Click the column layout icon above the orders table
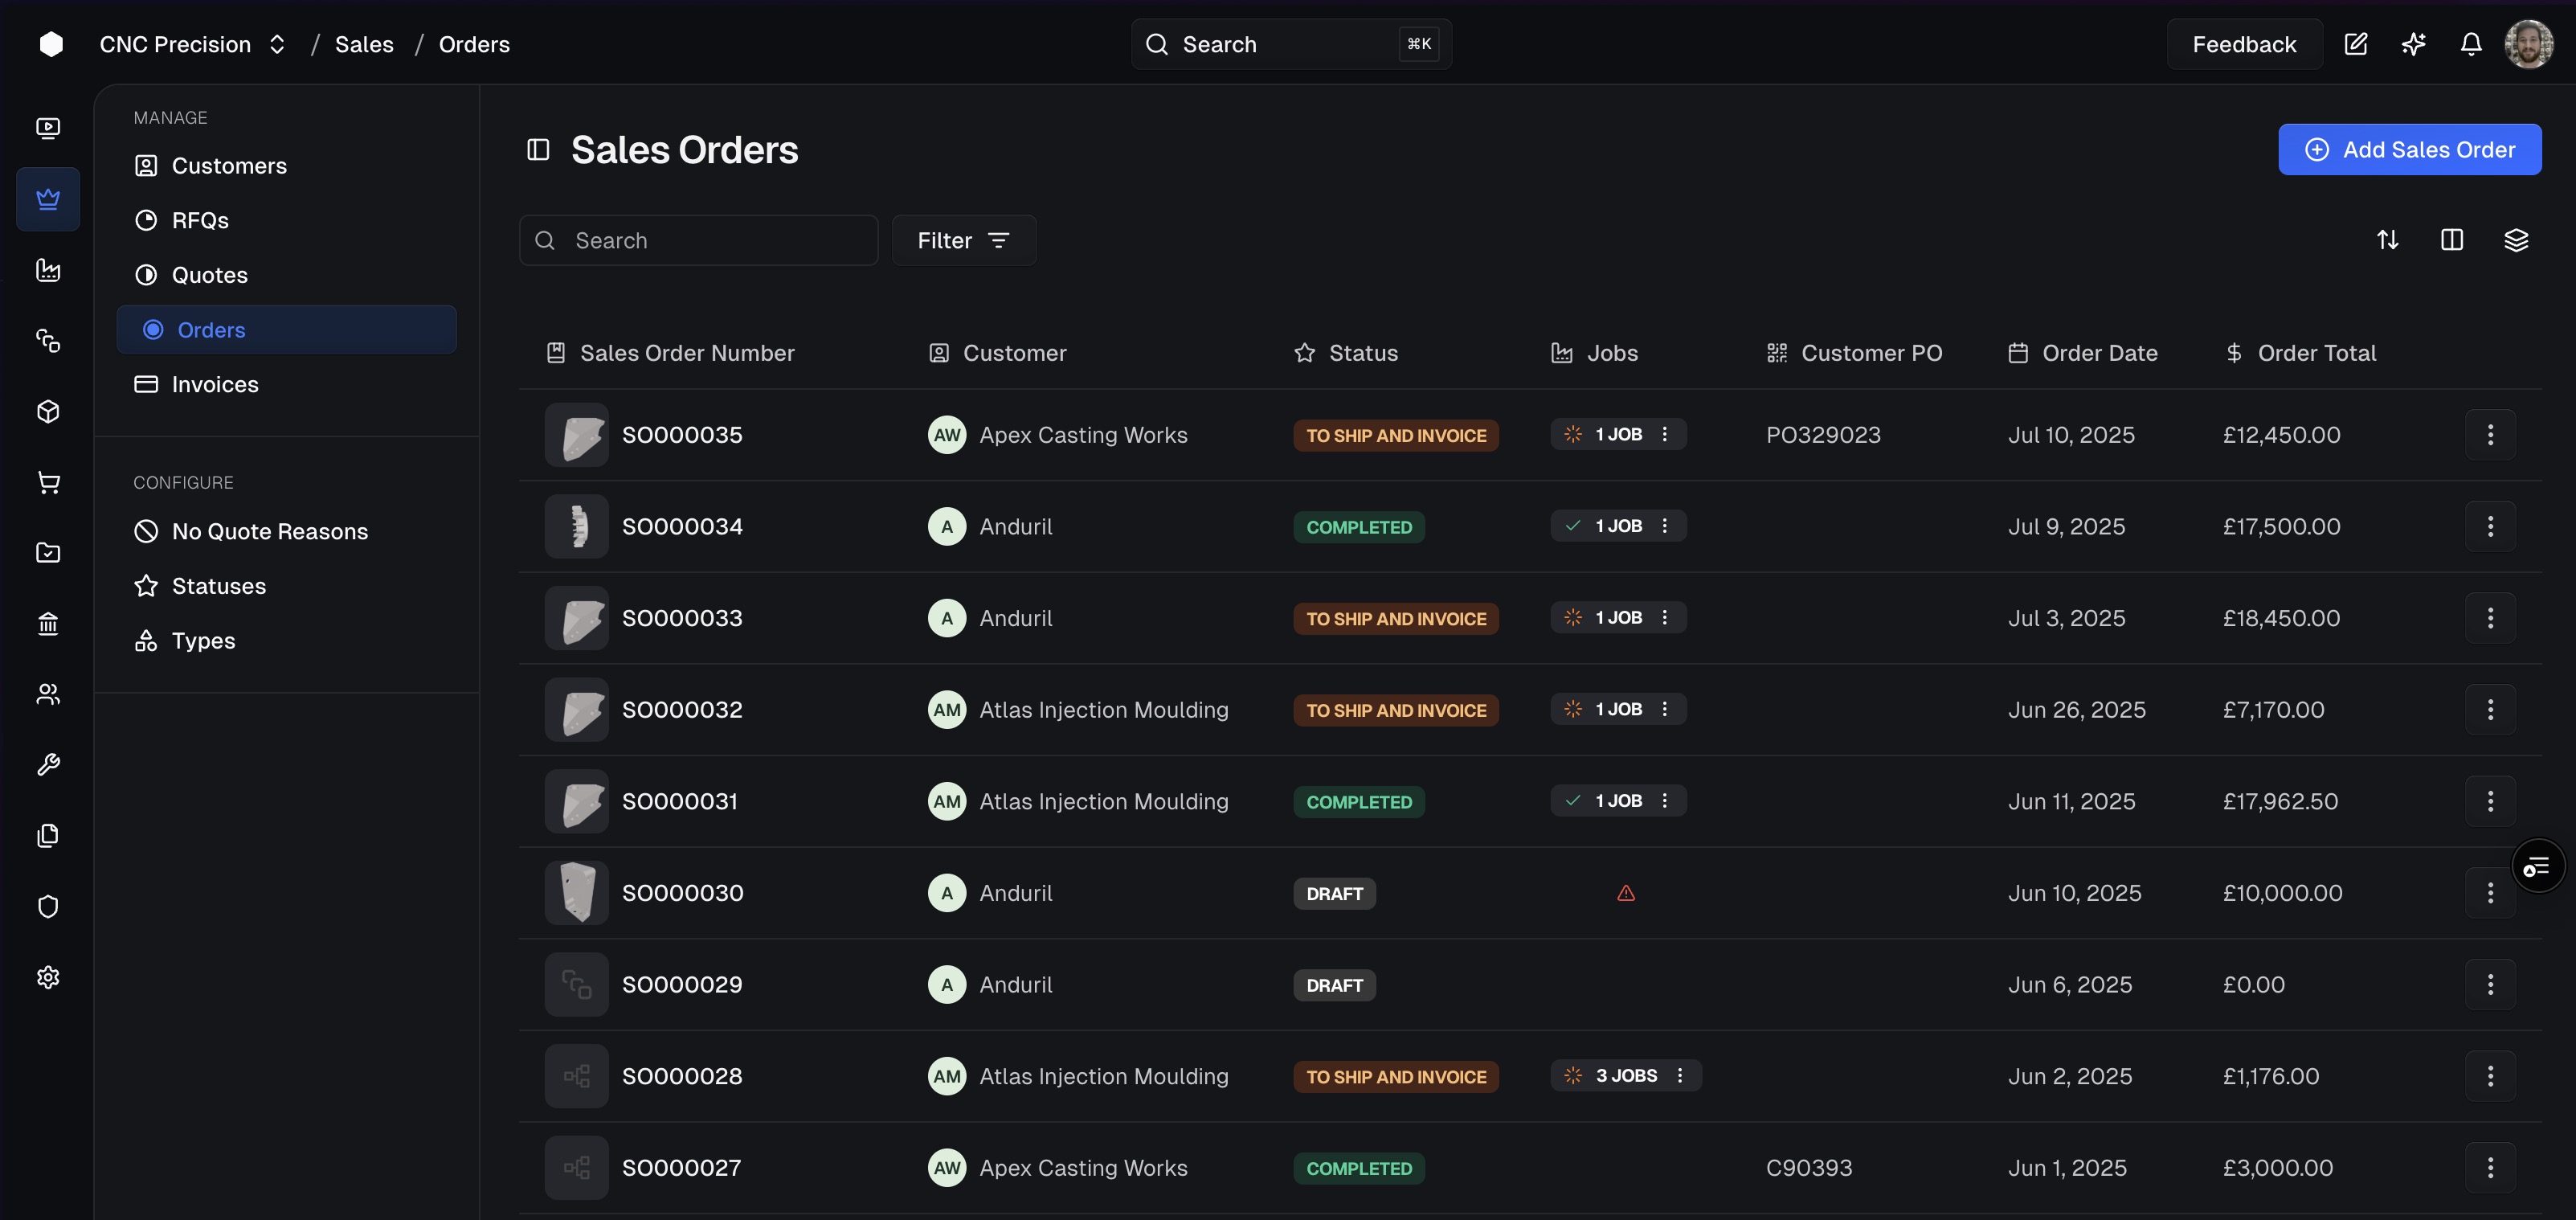 [x=2452, y=240]
